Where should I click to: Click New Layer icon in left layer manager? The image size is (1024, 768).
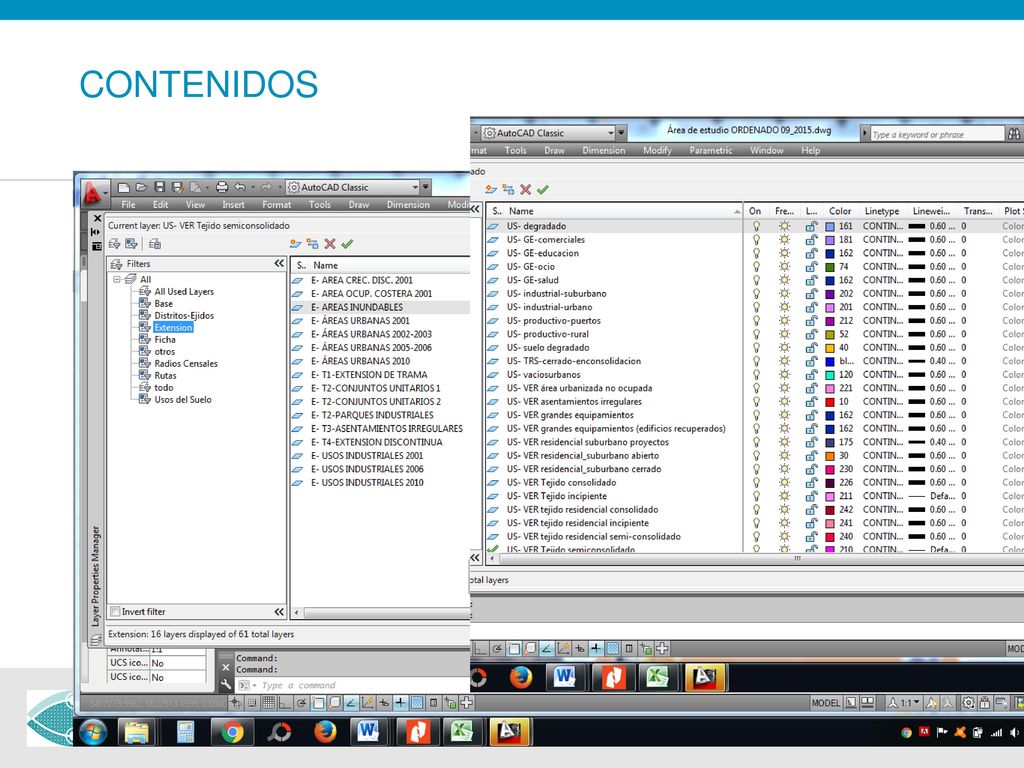coord(296,244)
